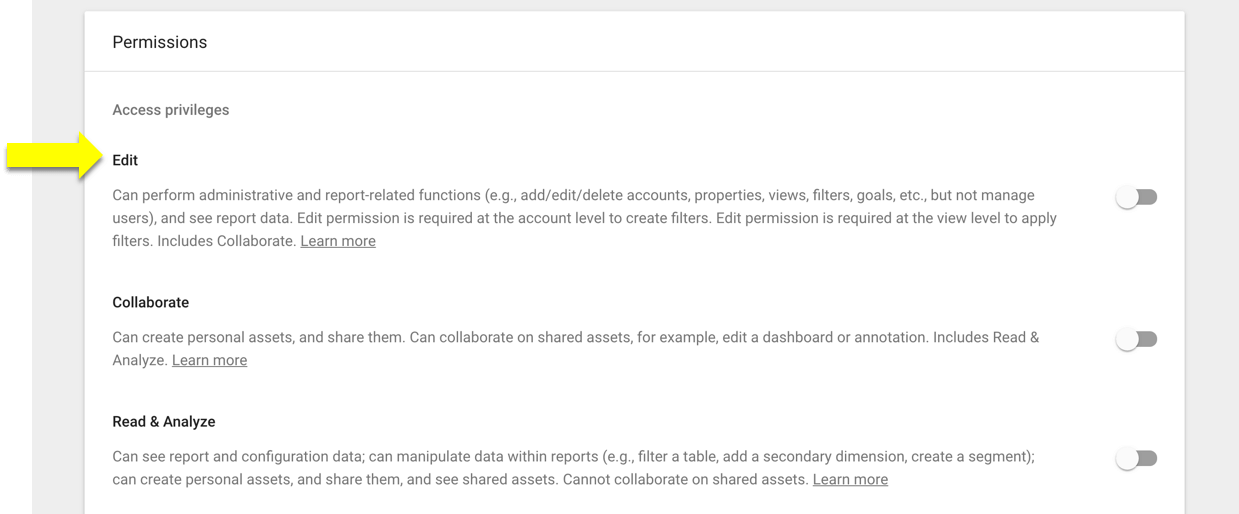Click text 'Can see report and configuration data'

(x=238, y=456)
